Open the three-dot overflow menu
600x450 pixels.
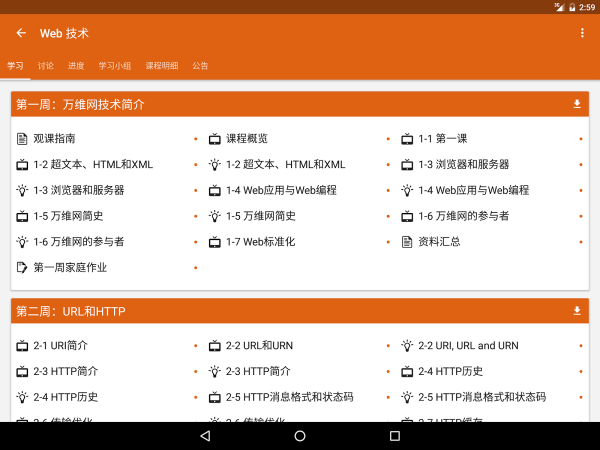click(x=582, y=33)
